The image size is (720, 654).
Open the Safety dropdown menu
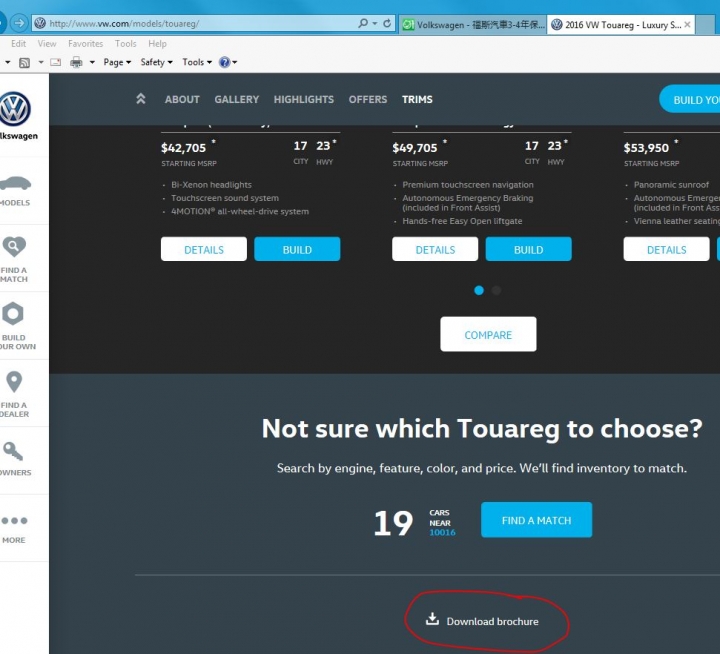[156, 62]
